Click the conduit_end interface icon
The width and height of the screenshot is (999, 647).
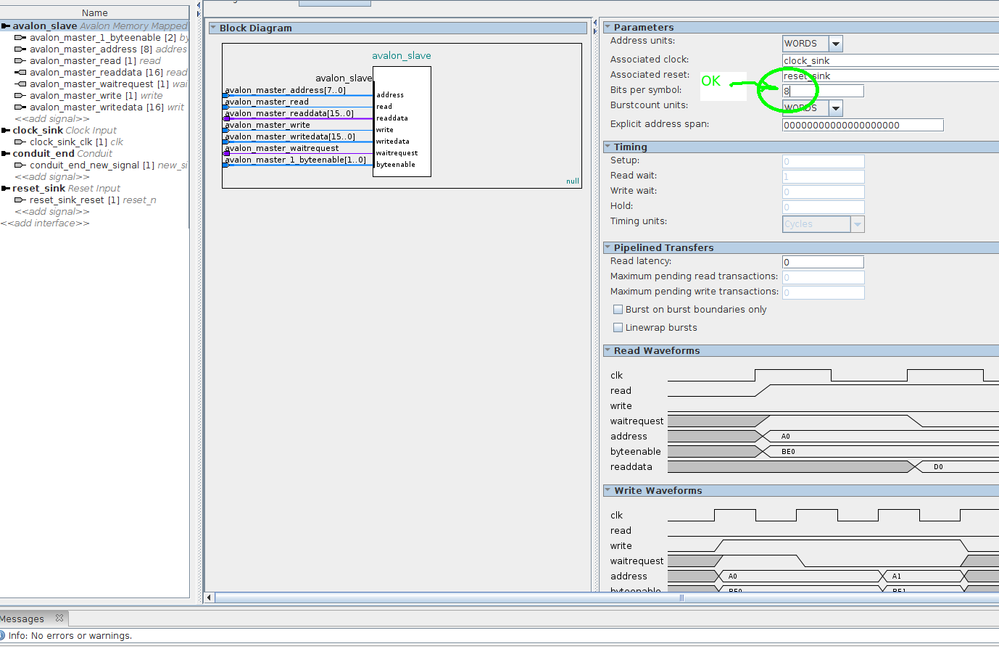(x=5, y=154)
